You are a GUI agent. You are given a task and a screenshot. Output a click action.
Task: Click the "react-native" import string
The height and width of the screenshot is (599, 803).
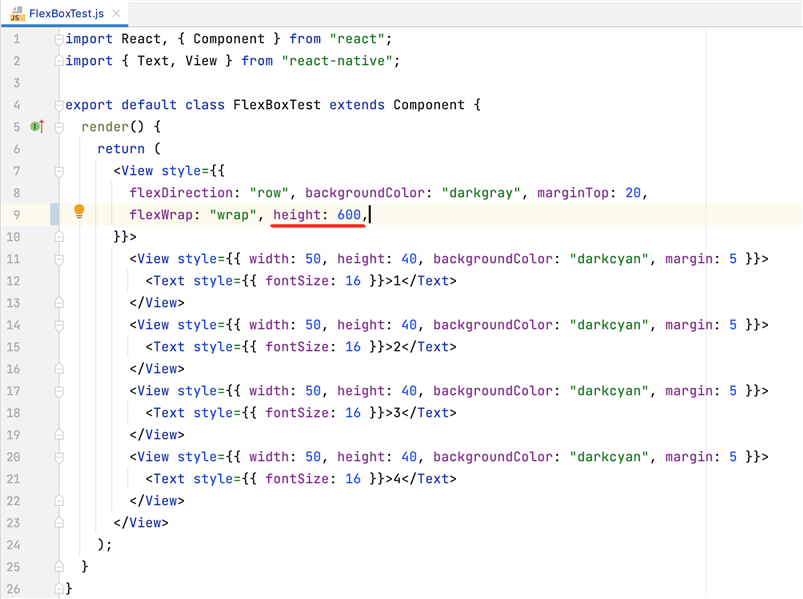tap(340, 61)
